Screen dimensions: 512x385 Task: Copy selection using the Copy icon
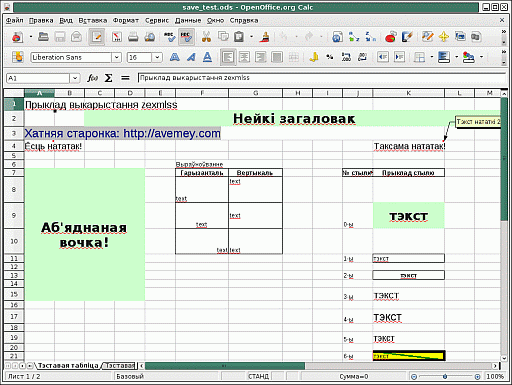223,37
